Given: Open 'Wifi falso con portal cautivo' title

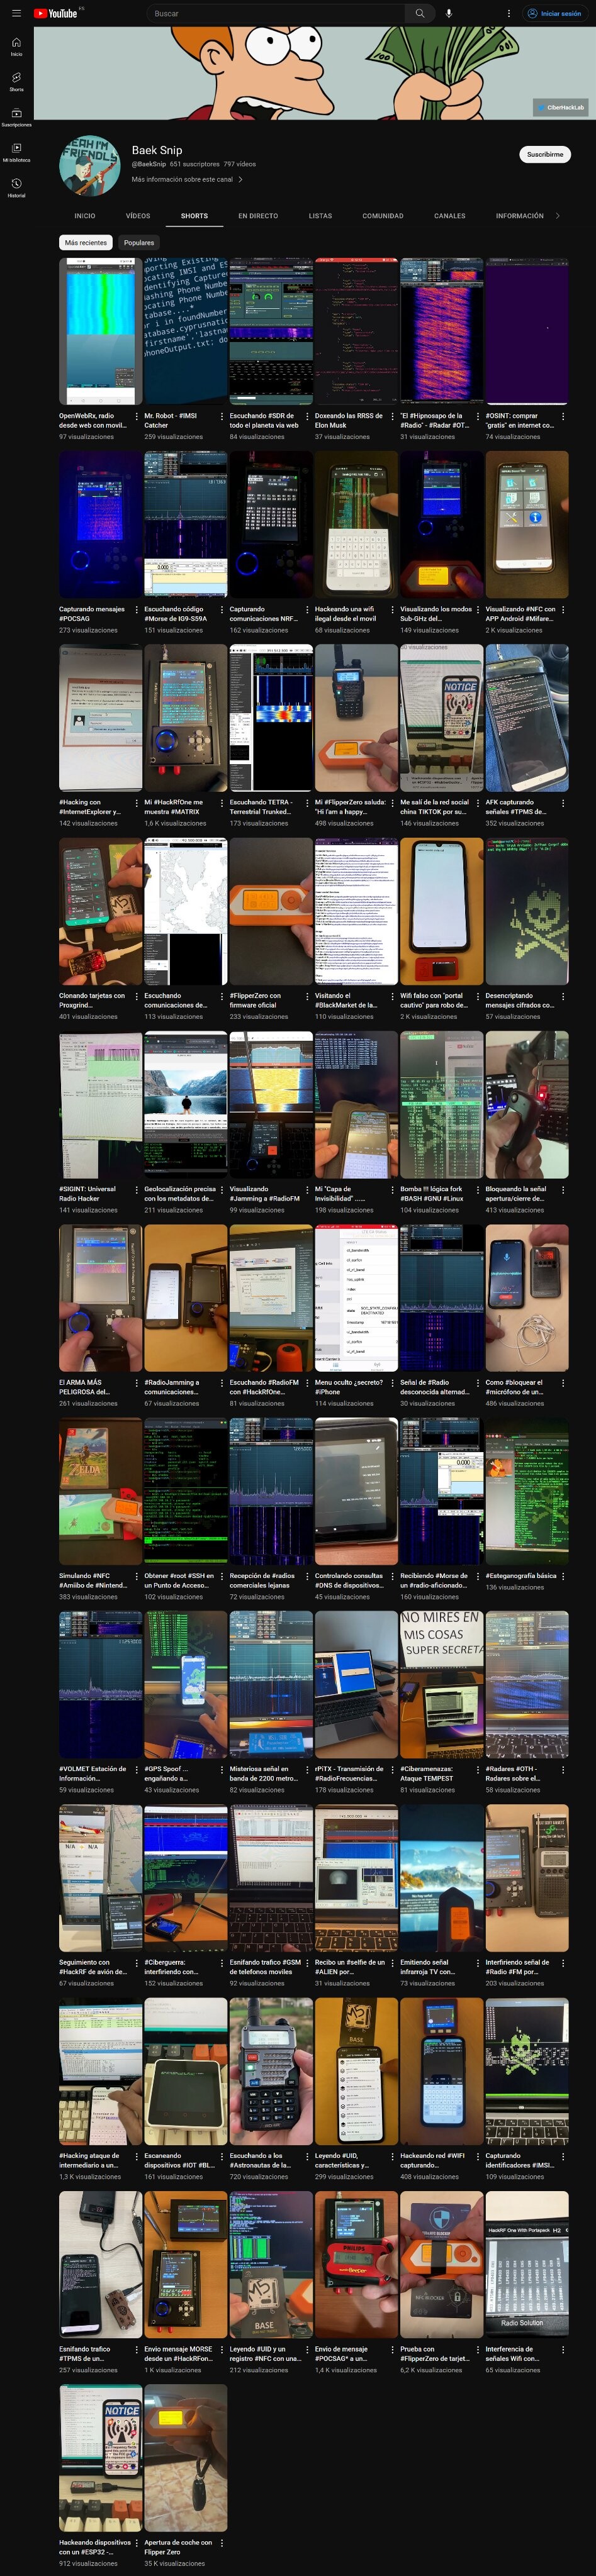Looking at the screenshot, I should [x=434, y=1000].
